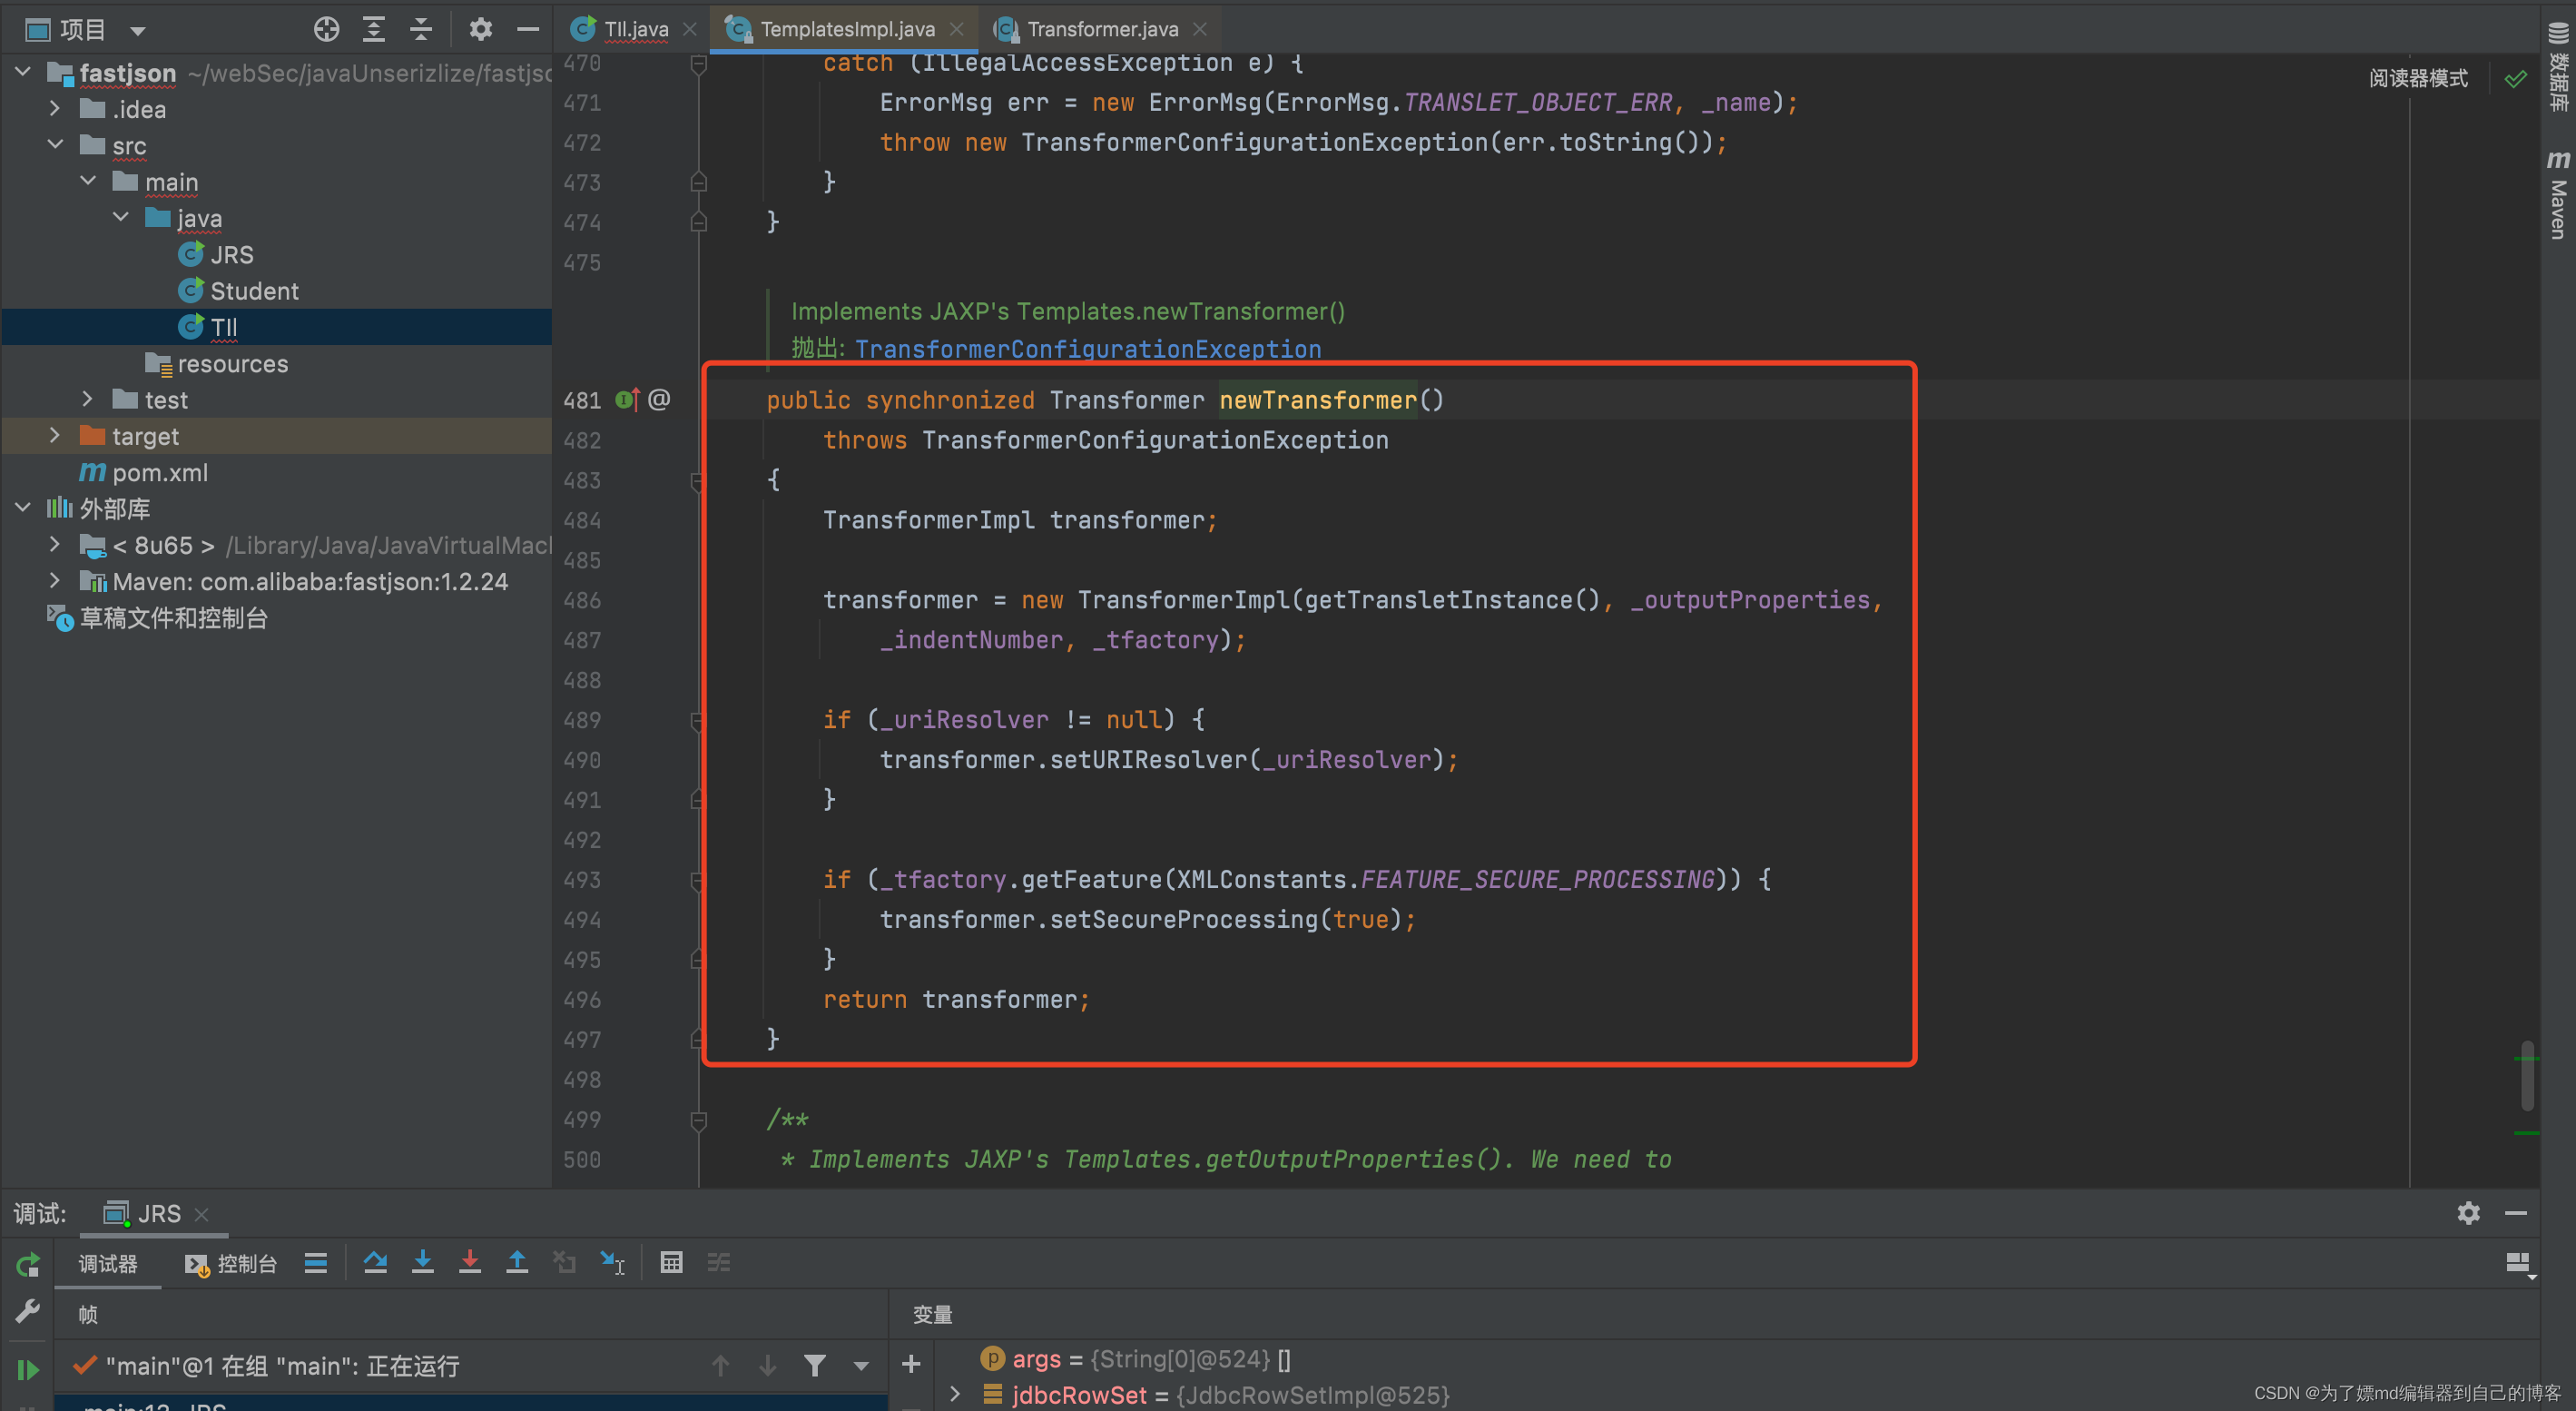Viewport: 2576px width, 1411px height.
Task: Click TransformerConfigurationException doc link
Action: tap(1087, 349)
